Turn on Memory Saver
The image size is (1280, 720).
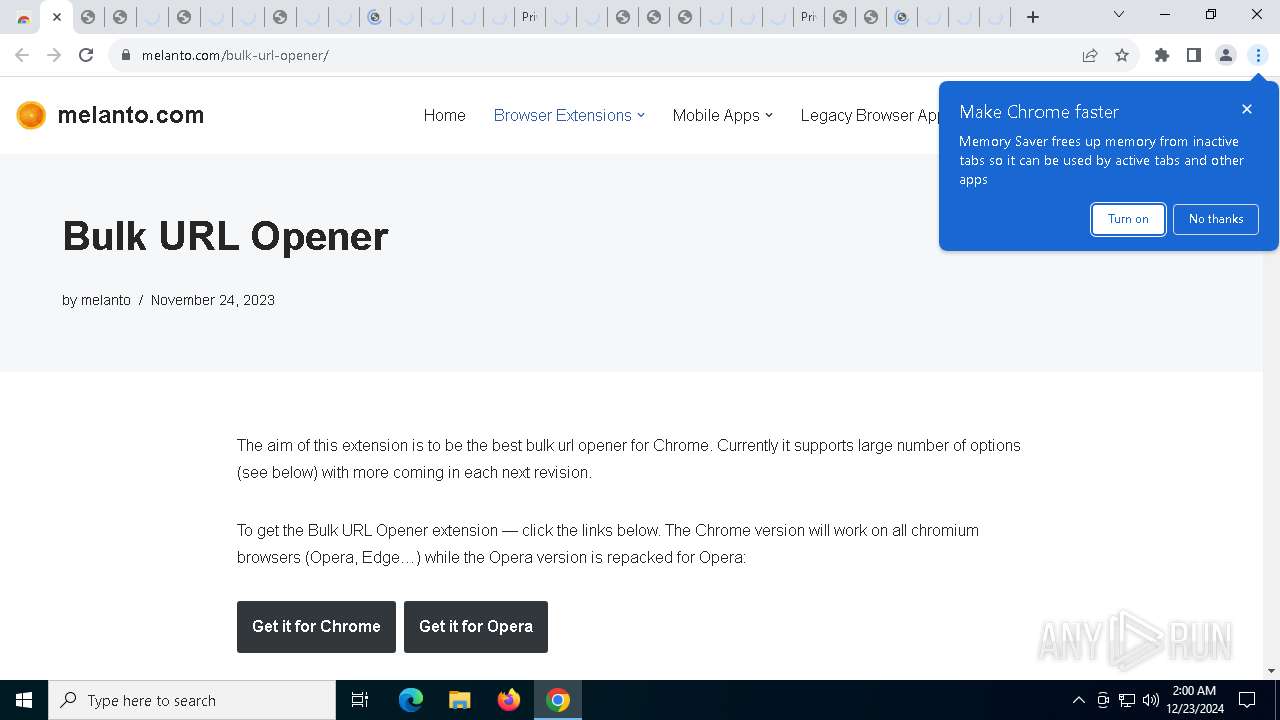[1128, 219]
